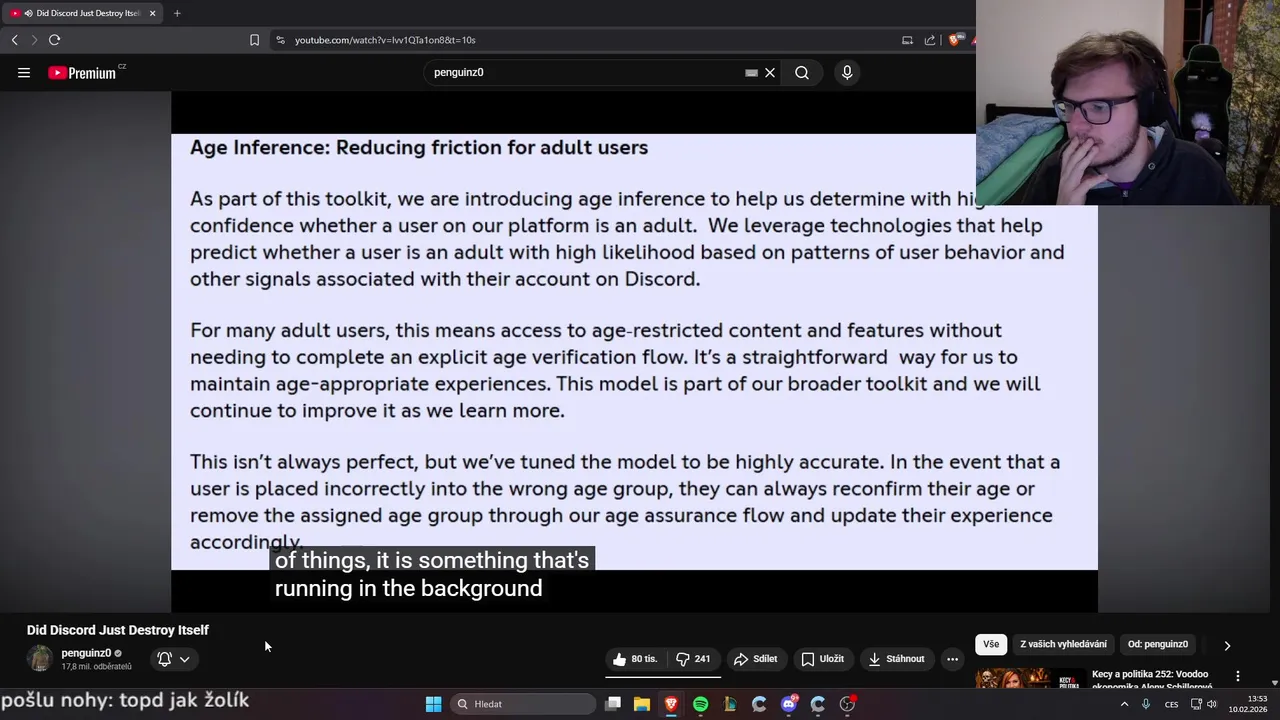Open the Windows Start menu
Image resolution: width=1280 pixels, height=720 pixels.
pos(433,704)
